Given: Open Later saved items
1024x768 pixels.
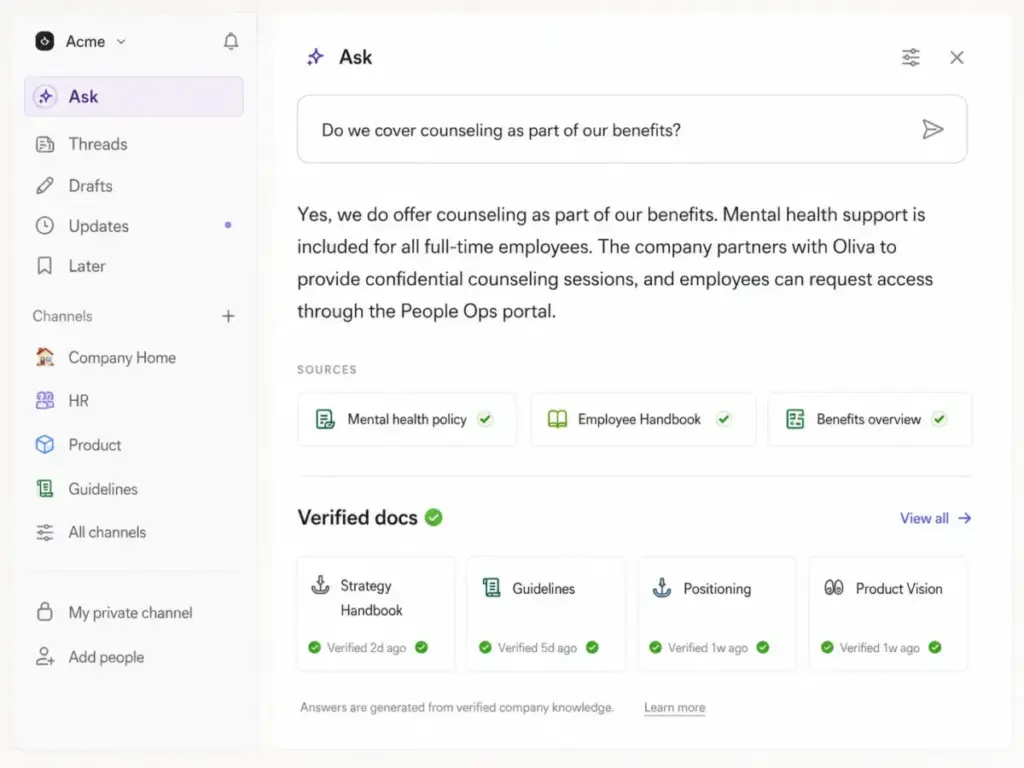Looking at the screenshot, I should tap(134, 266).
